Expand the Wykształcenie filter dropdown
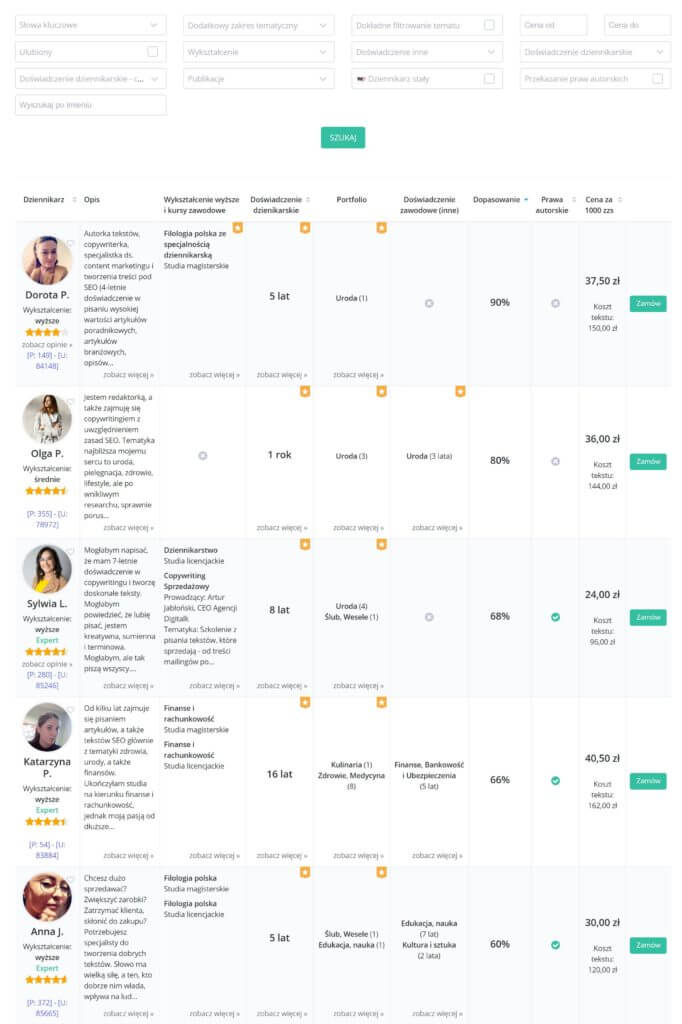Viewport: 682px width, 1024px height. click(x=259, y=52)
